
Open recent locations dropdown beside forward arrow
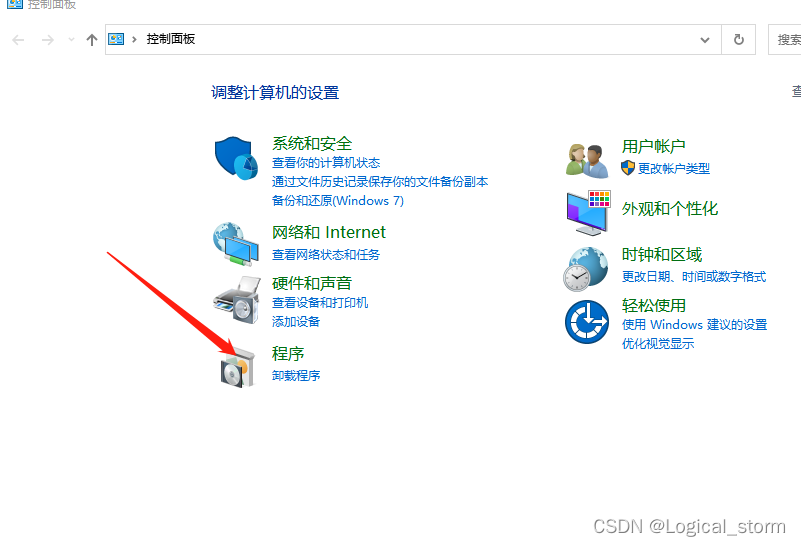click(71, 39)
